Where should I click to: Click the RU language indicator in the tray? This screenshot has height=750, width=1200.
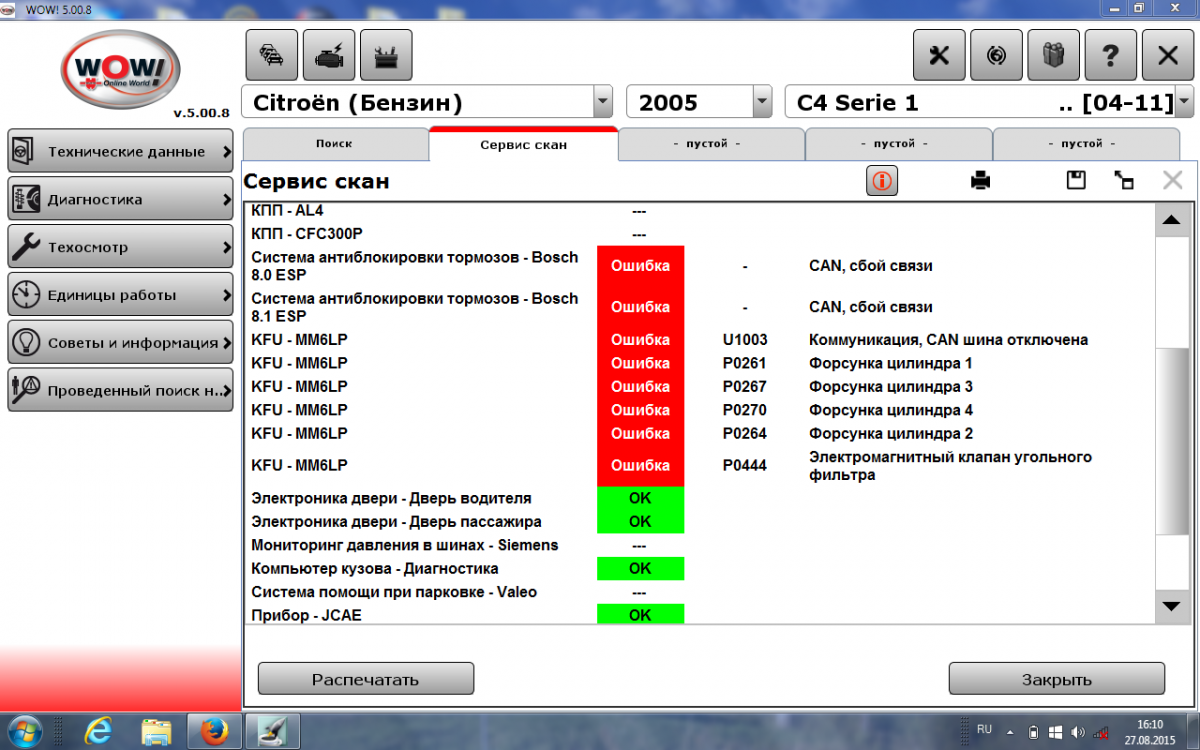click(984, 729)
